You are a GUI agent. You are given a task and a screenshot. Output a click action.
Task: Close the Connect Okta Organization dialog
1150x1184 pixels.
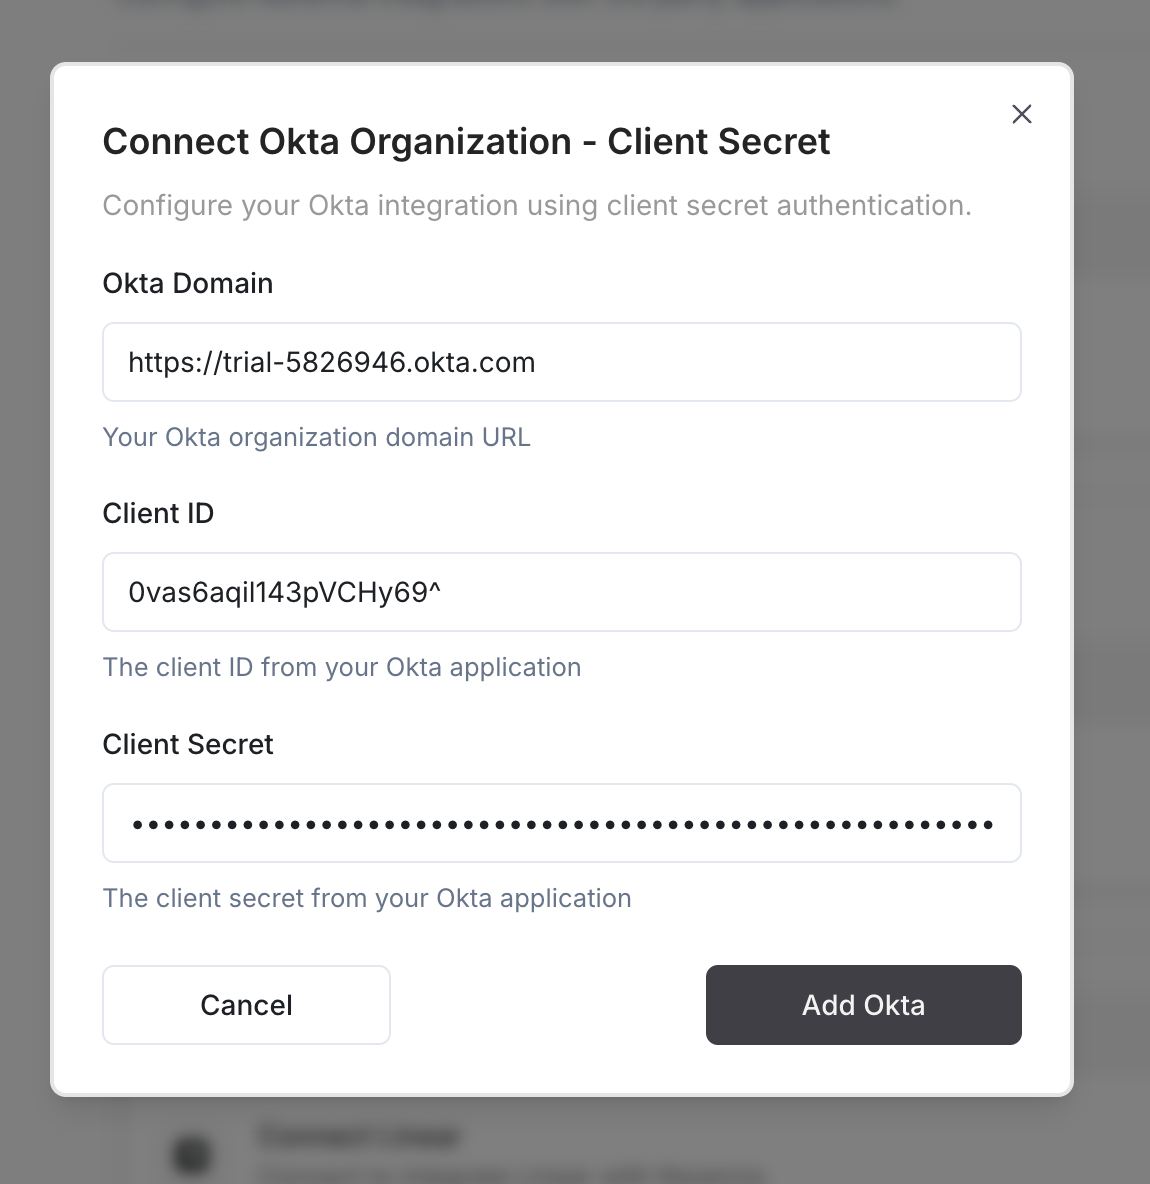[1021, 114]
